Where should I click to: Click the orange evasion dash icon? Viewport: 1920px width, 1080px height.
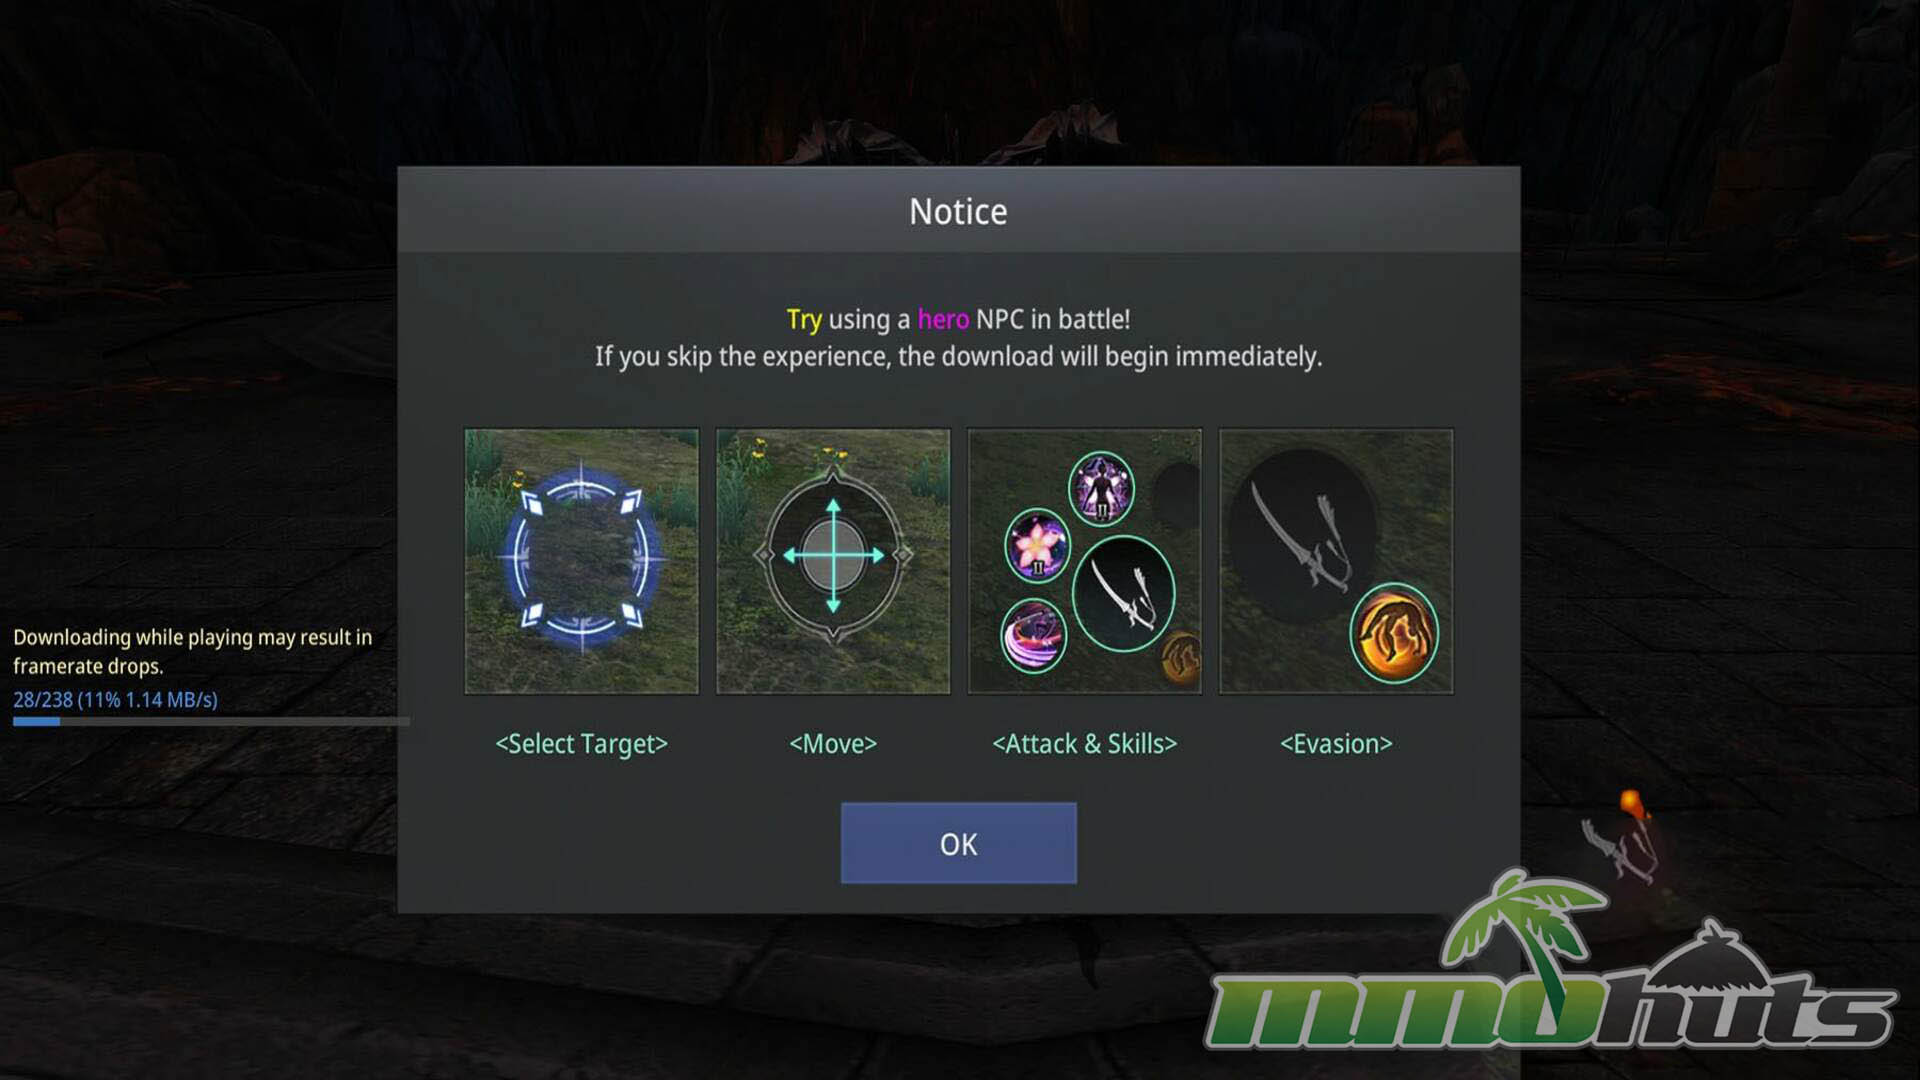coord(1394,632)
